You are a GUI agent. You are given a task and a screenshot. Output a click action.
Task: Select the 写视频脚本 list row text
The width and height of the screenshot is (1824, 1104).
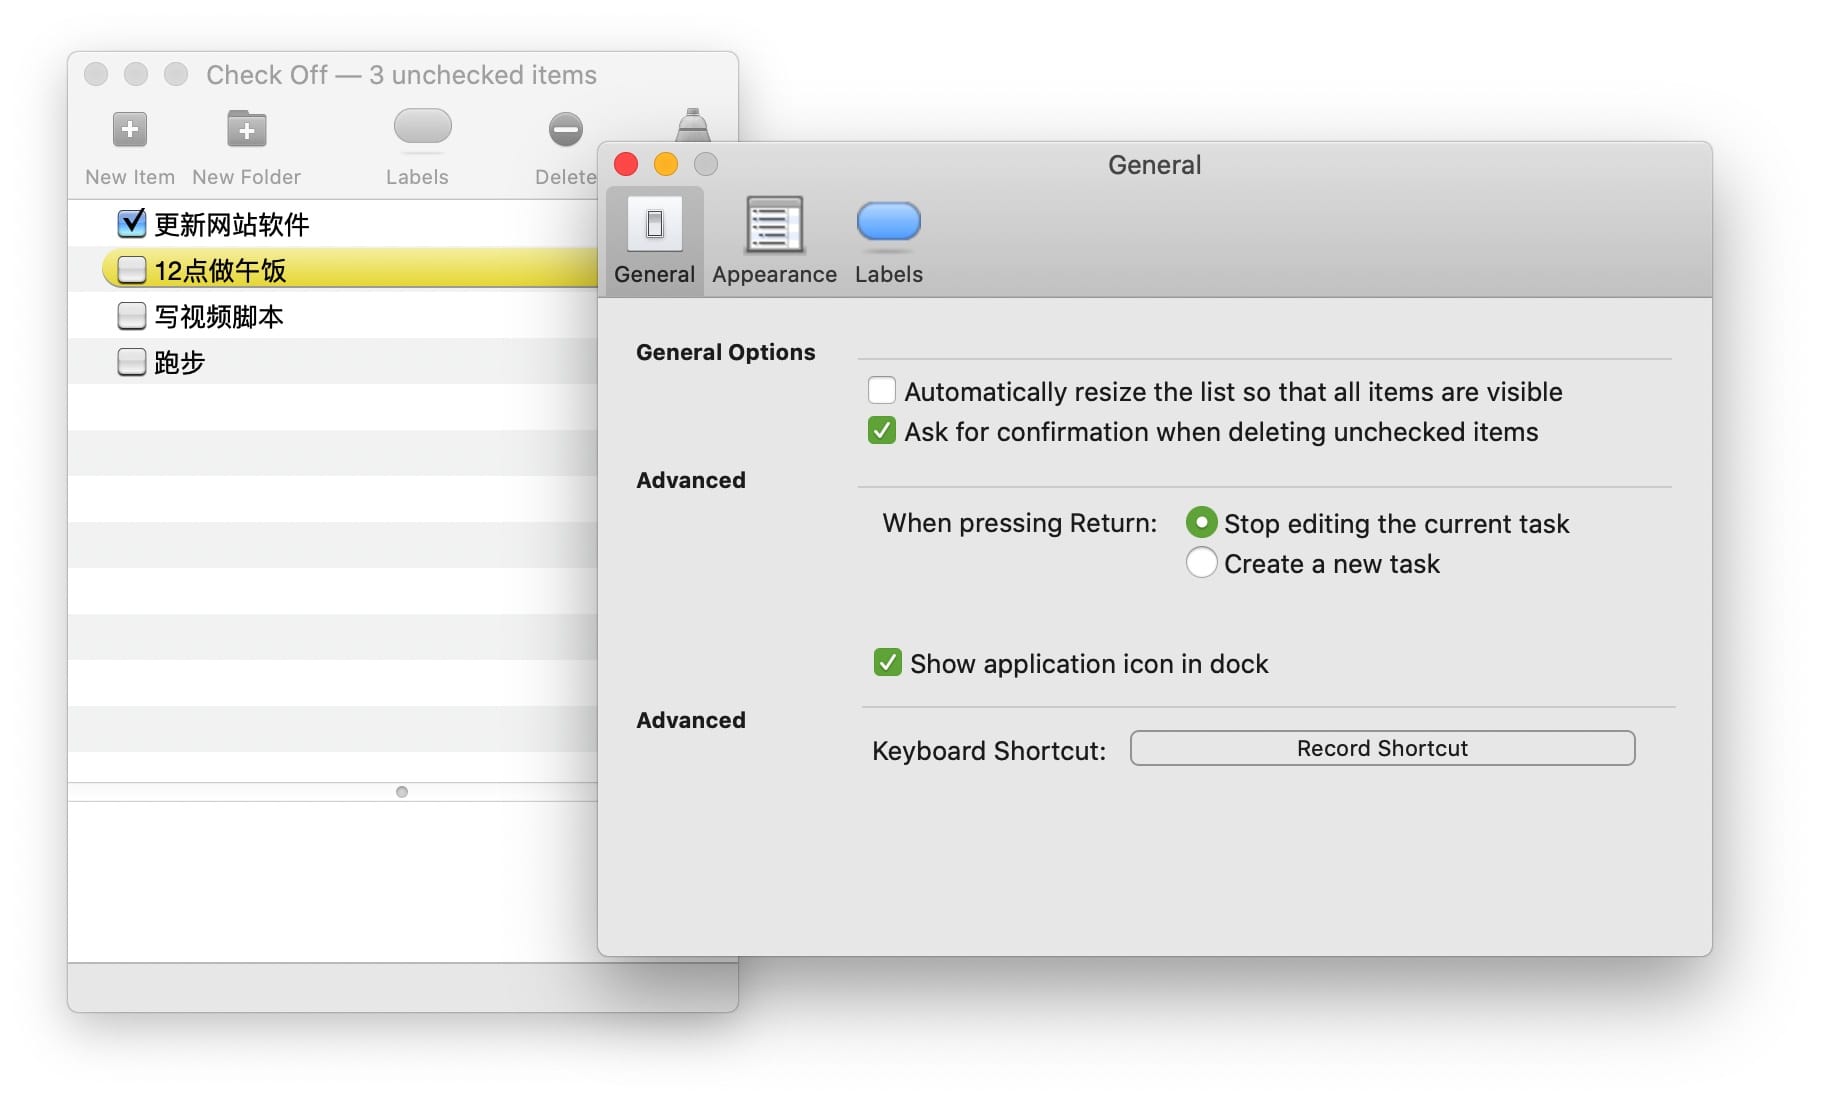(219, 317)
